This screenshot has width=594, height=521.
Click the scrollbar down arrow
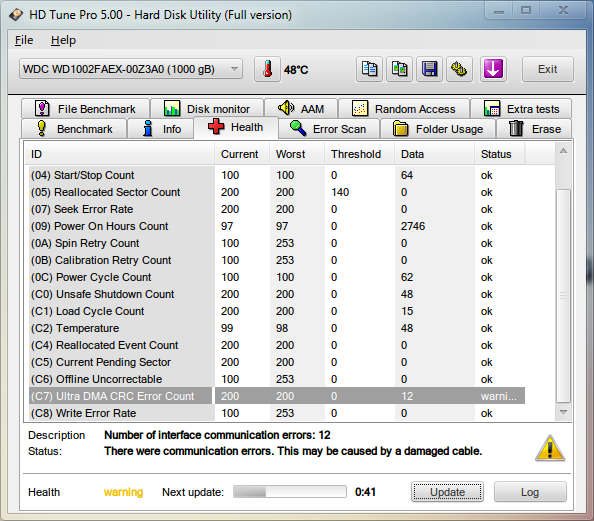point(563,412)
